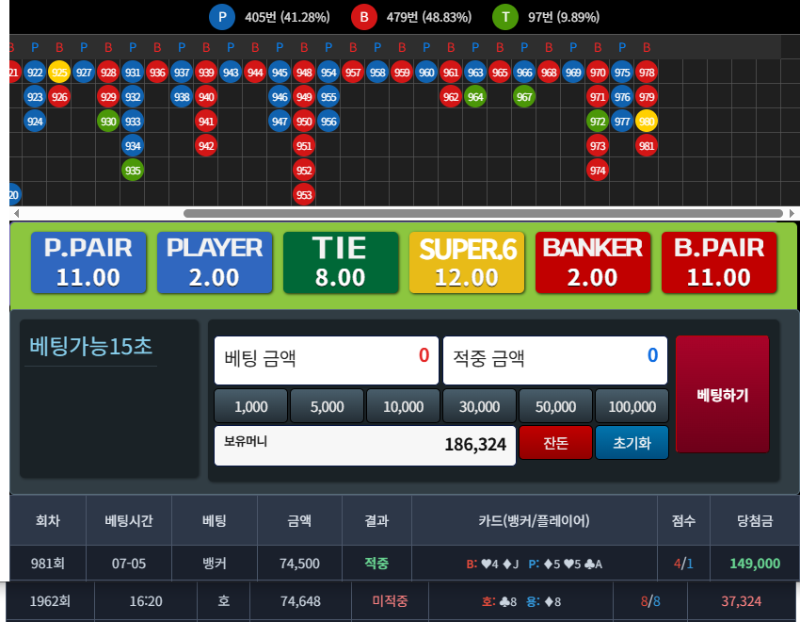Click the green T tie stats icon
Viewport: 800px width, 622px height.
tap(505, 17)
